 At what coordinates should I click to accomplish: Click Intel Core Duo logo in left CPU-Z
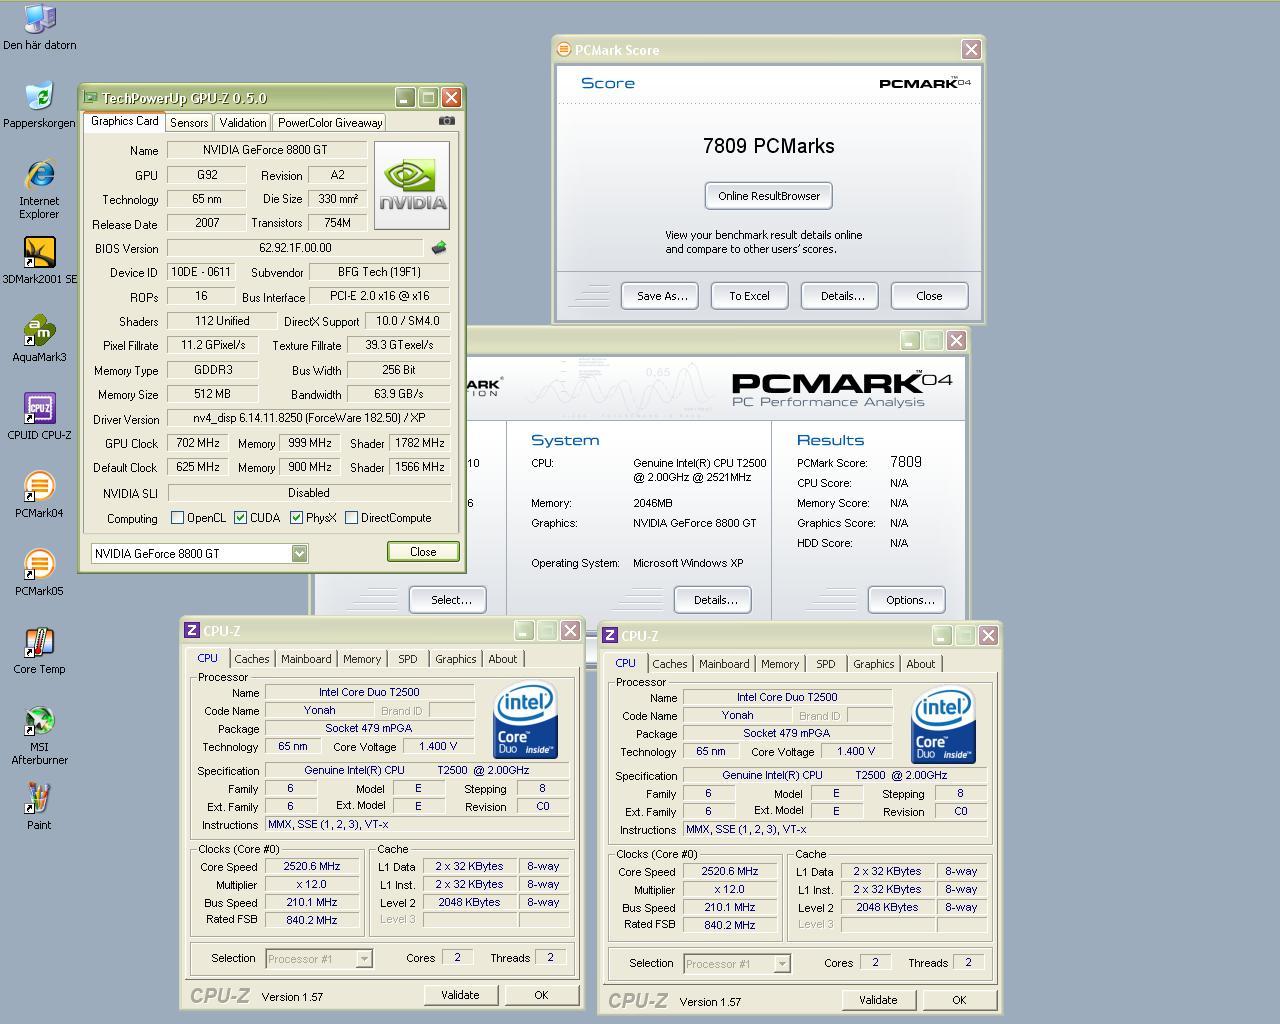[x=525, y=721]
